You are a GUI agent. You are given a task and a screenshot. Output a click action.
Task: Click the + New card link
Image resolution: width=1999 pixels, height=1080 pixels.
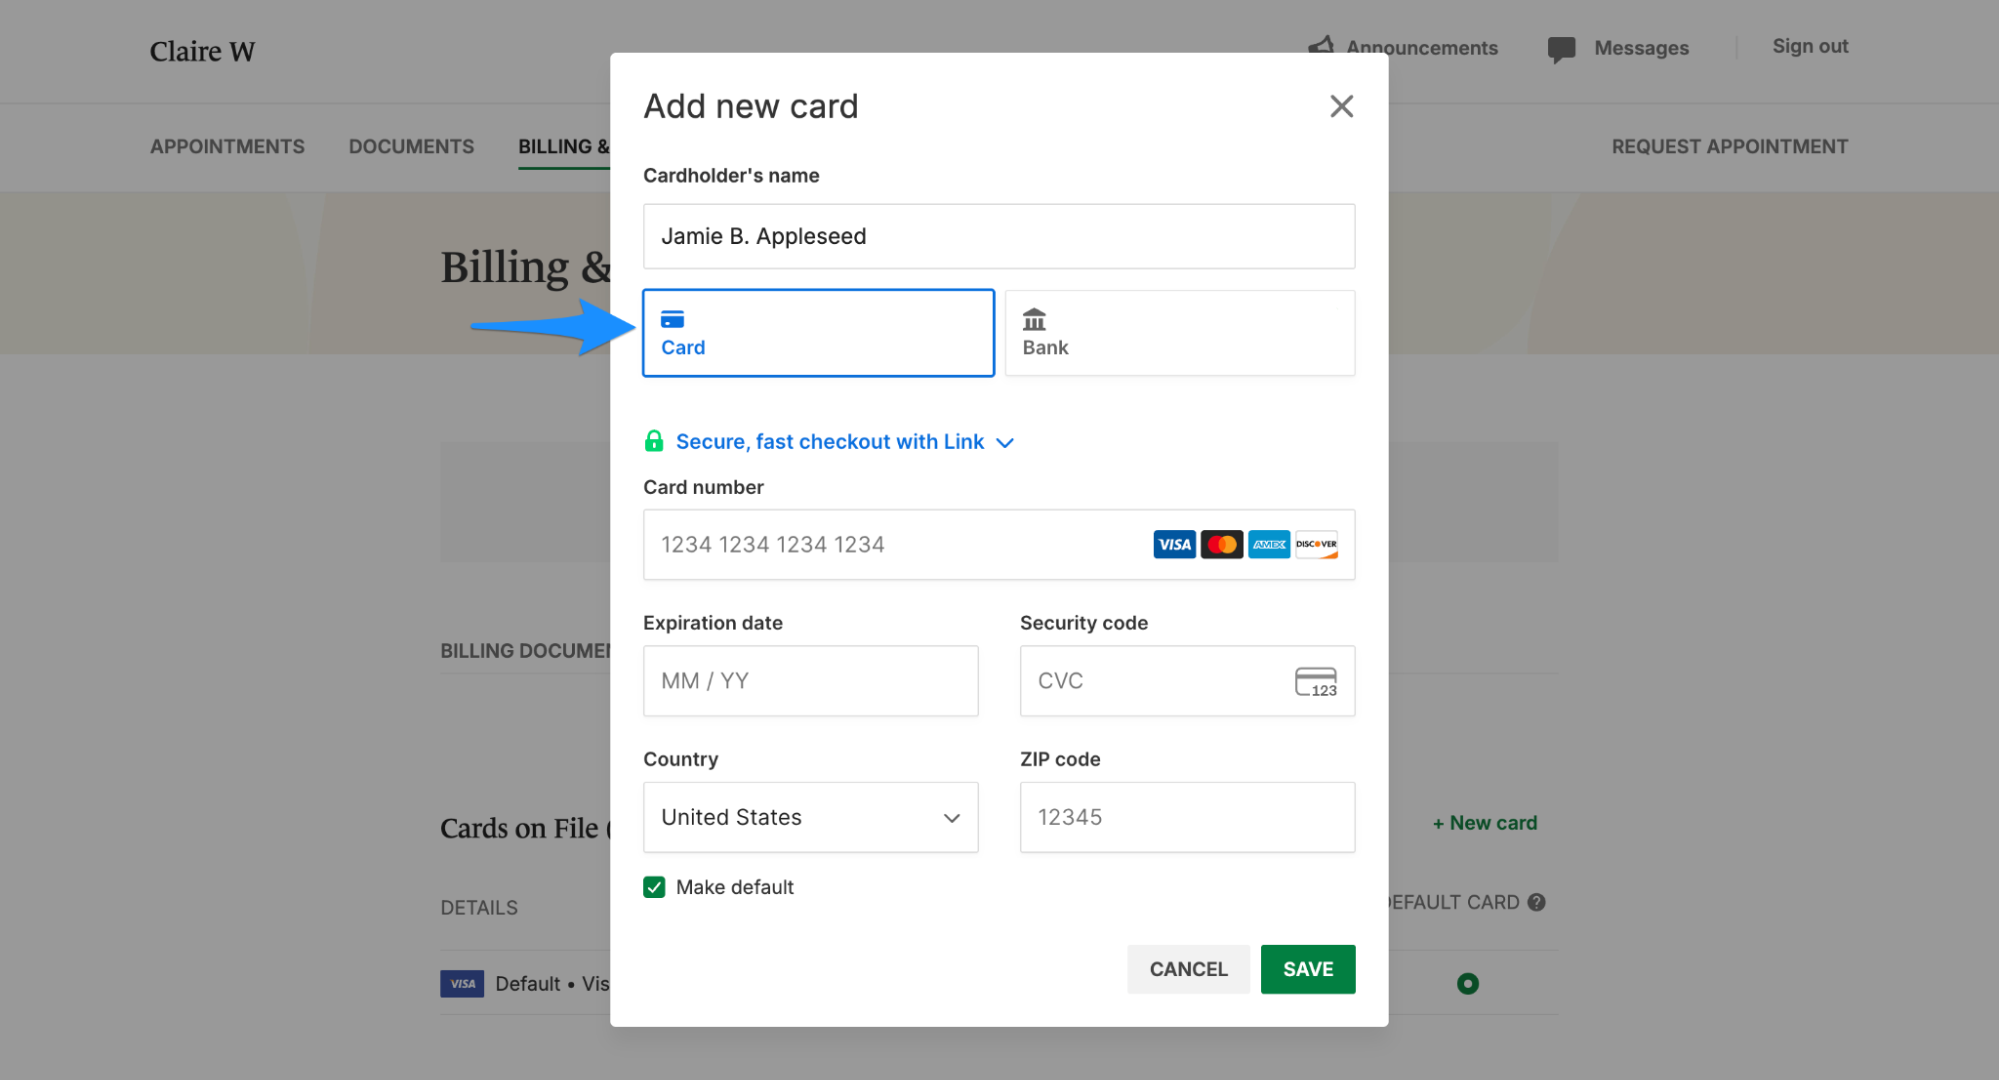[1485, 823]
